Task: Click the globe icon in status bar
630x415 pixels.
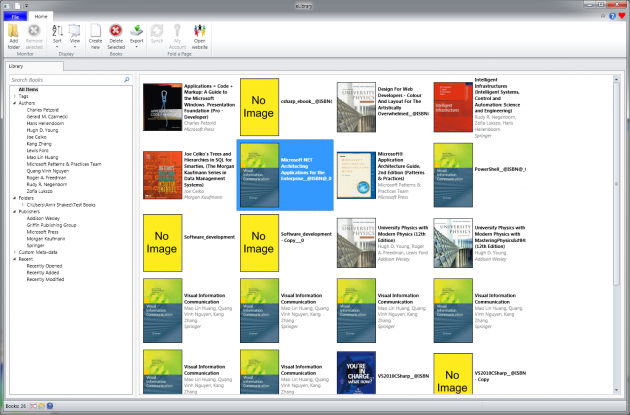Action: [50, 406]
